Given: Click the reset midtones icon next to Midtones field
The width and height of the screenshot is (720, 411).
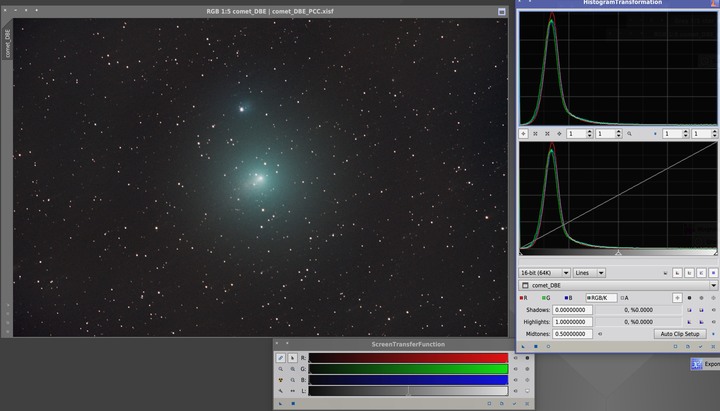Looking at the screenshot, I should tap(600, 334).
